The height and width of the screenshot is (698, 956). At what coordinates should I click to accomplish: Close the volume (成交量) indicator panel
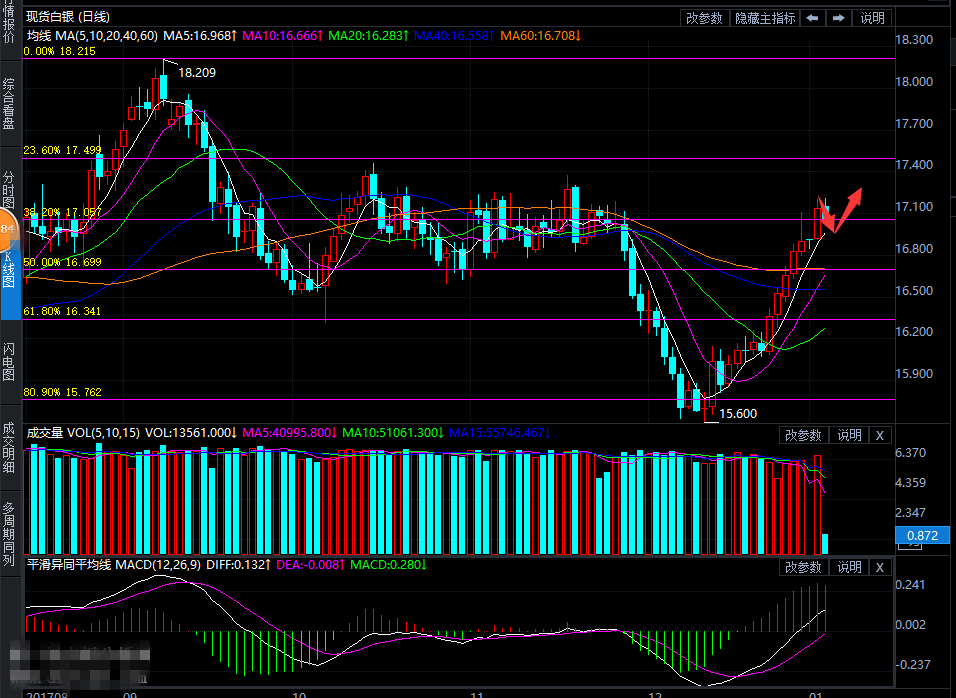879,435
